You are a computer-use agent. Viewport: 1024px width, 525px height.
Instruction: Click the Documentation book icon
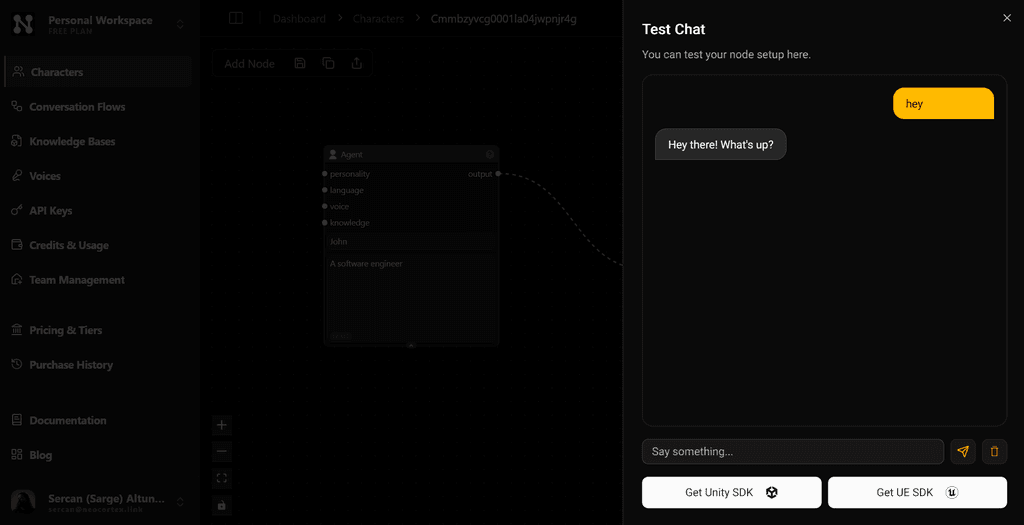coord(17,420)
